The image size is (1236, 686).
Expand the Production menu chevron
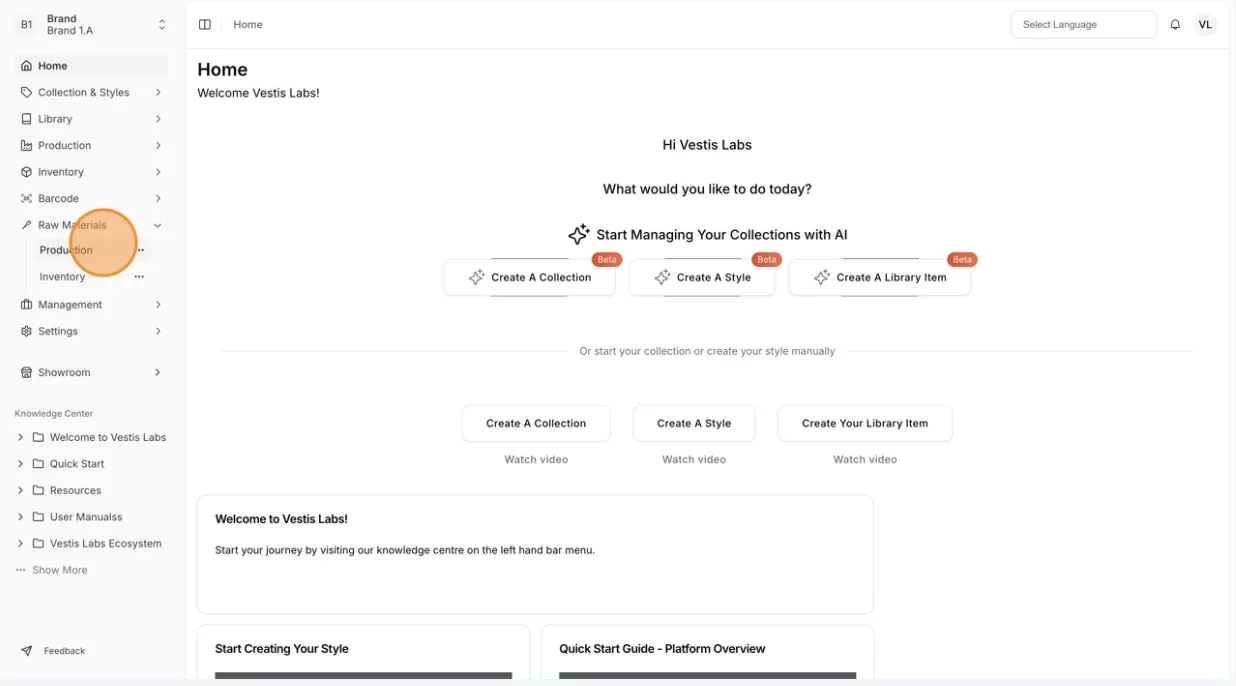point(158,145)
